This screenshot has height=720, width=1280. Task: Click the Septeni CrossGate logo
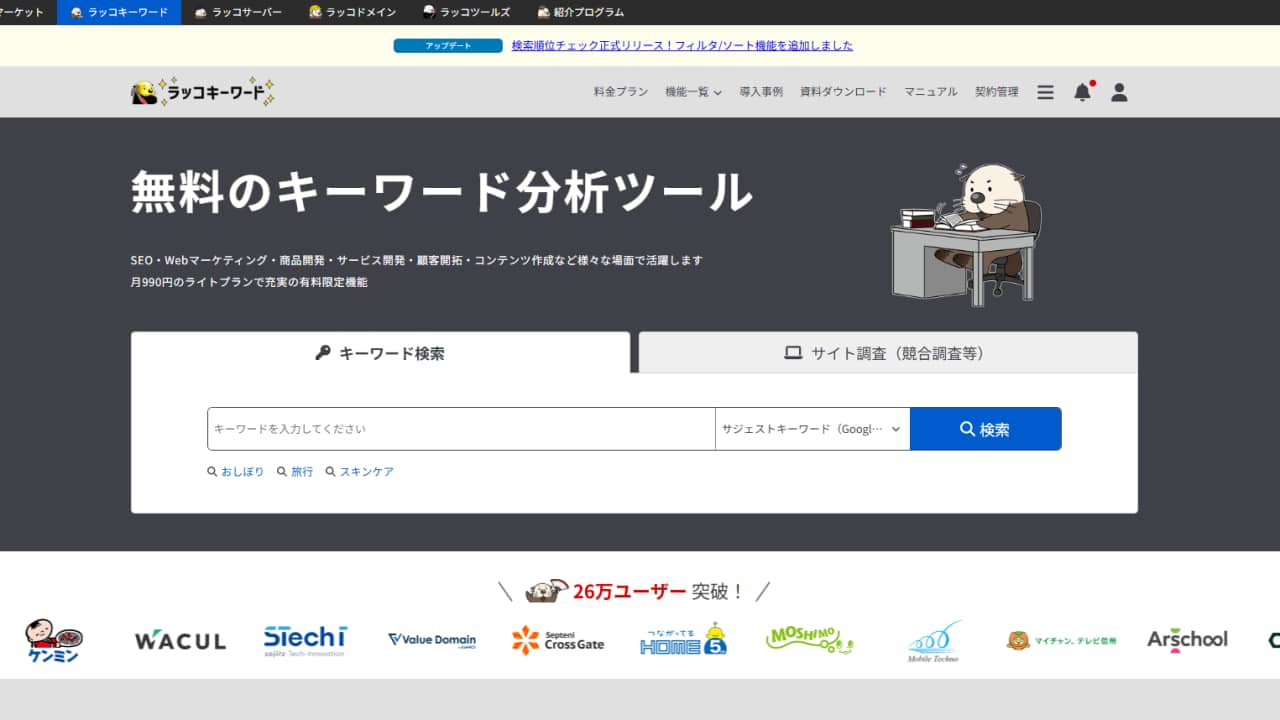click(558, 640)
